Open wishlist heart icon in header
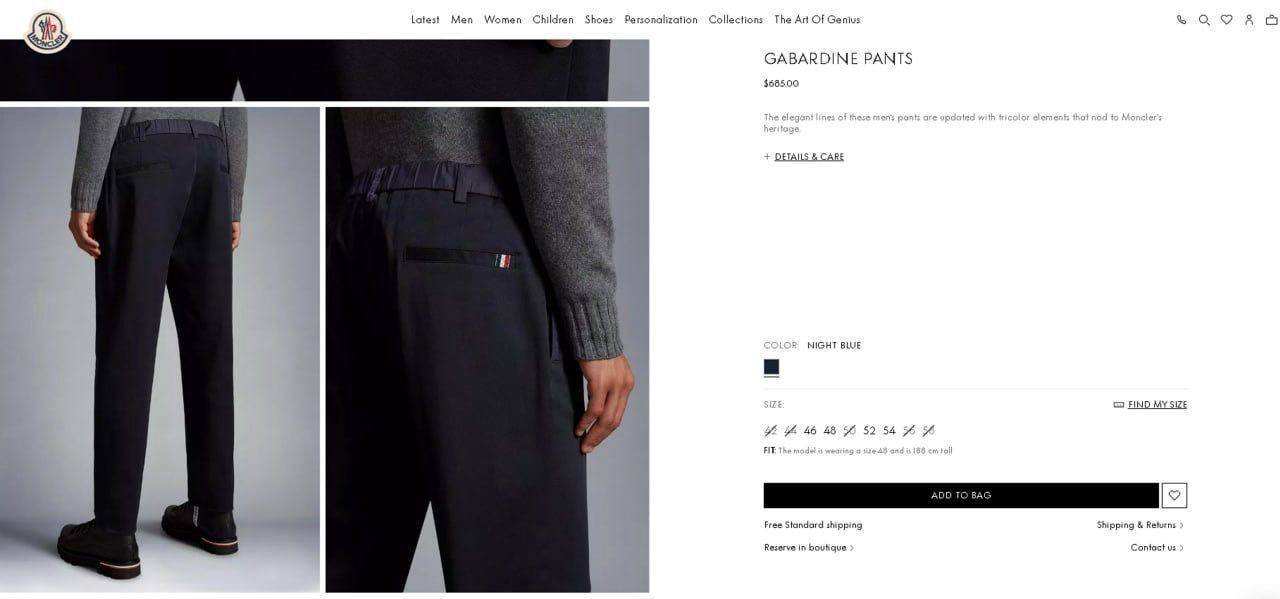Screen dimensions: 1280x599 1226,20
